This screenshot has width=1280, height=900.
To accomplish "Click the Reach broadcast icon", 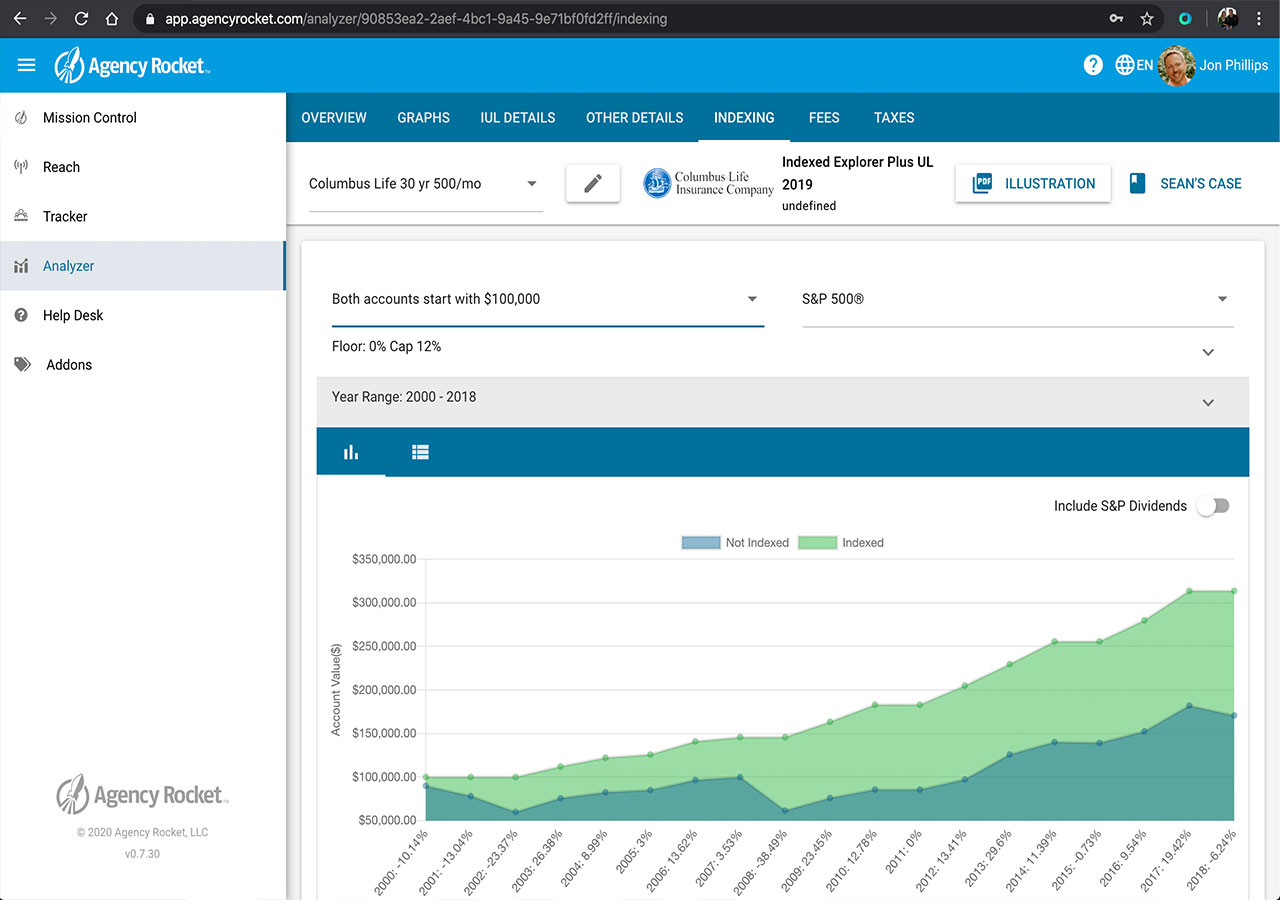I will pyautogui.click(x=21, y=167).
